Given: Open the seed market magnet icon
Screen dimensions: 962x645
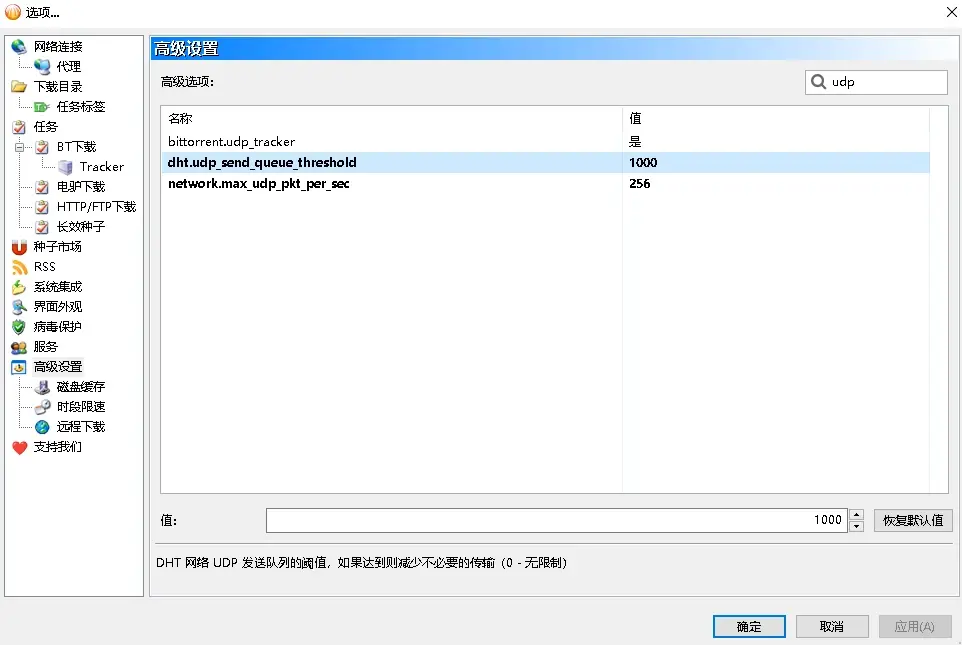Looking at the screenshot, I should pos(18,247).
